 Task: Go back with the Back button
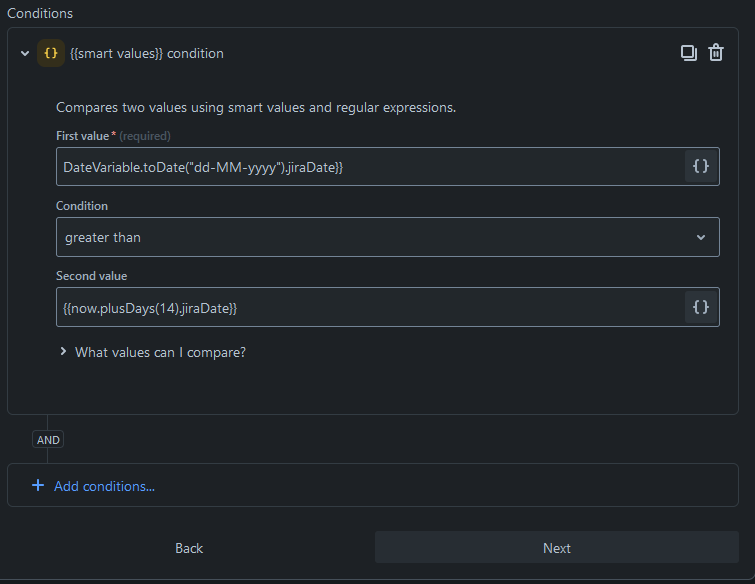tap(189, 548)
